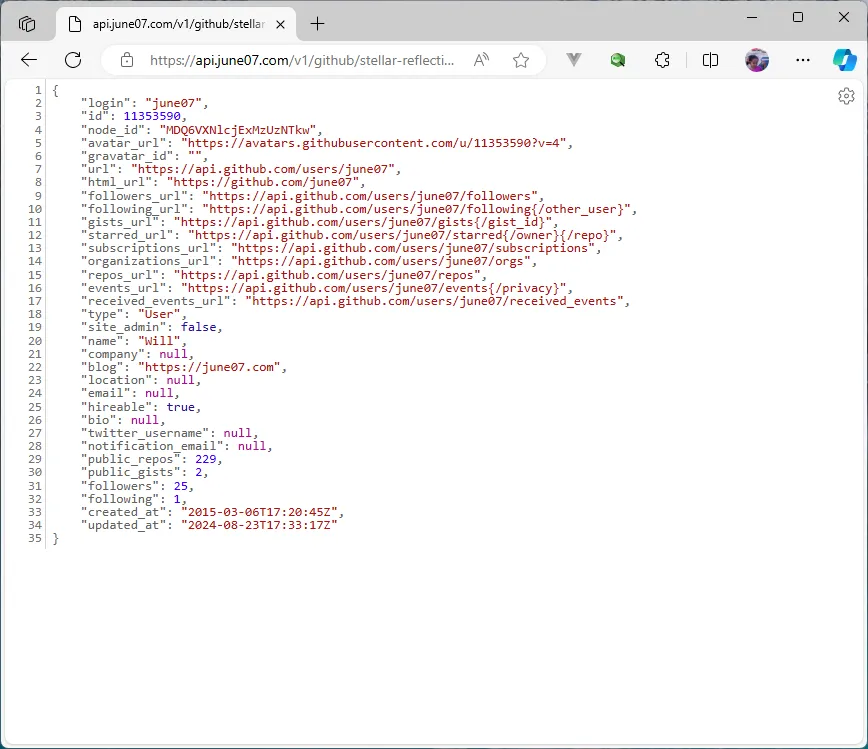Screen dimensions: 868x749
Task: Open the avatars.githubusercontent.com avatar URL
Action: coord(373,143)
